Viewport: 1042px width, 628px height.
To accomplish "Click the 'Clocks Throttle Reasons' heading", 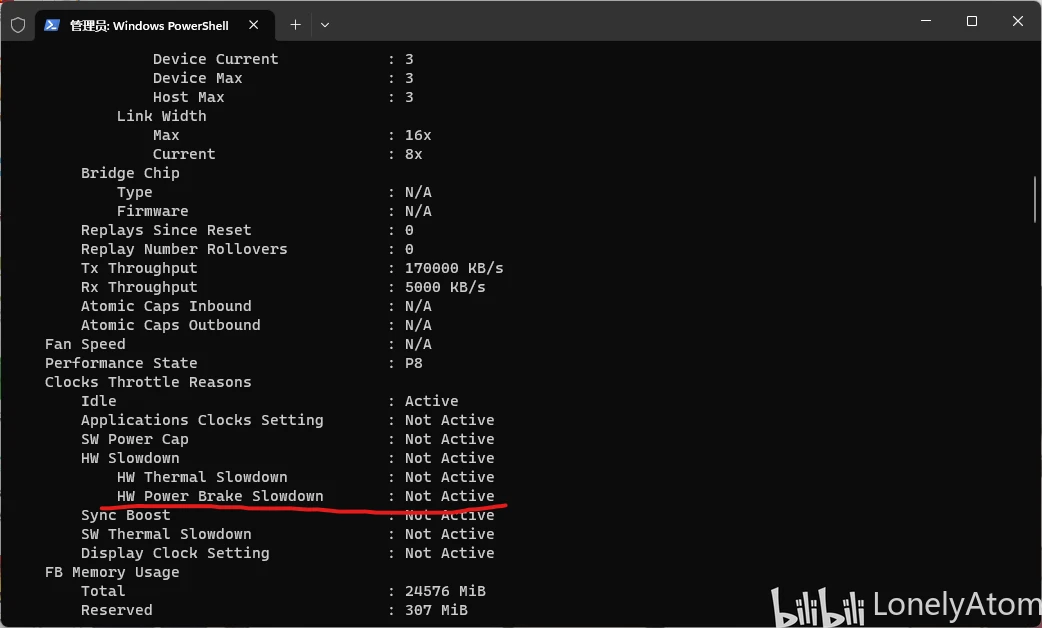I will [x=148, y=383].
